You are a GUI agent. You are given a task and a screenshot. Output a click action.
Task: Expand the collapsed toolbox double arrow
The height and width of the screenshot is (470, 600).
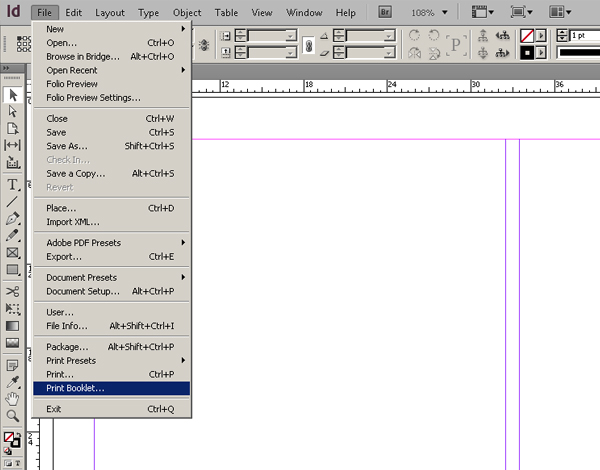pos(6,68)
